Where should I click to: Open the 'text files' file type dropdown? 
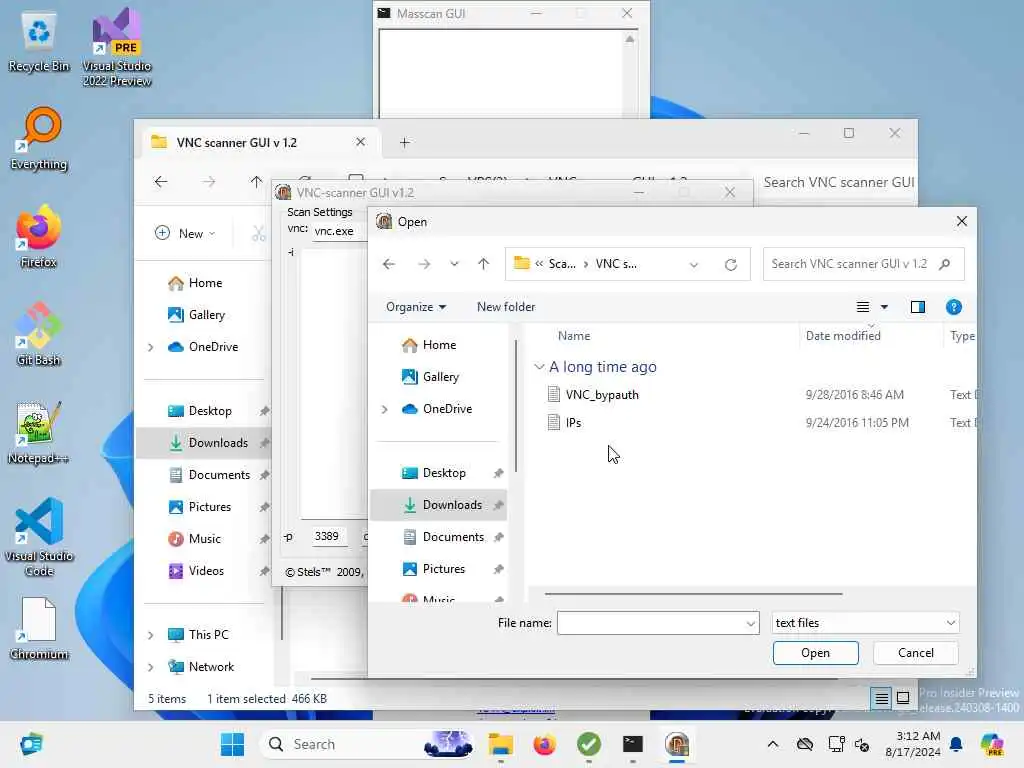click(x=865, y=623)
